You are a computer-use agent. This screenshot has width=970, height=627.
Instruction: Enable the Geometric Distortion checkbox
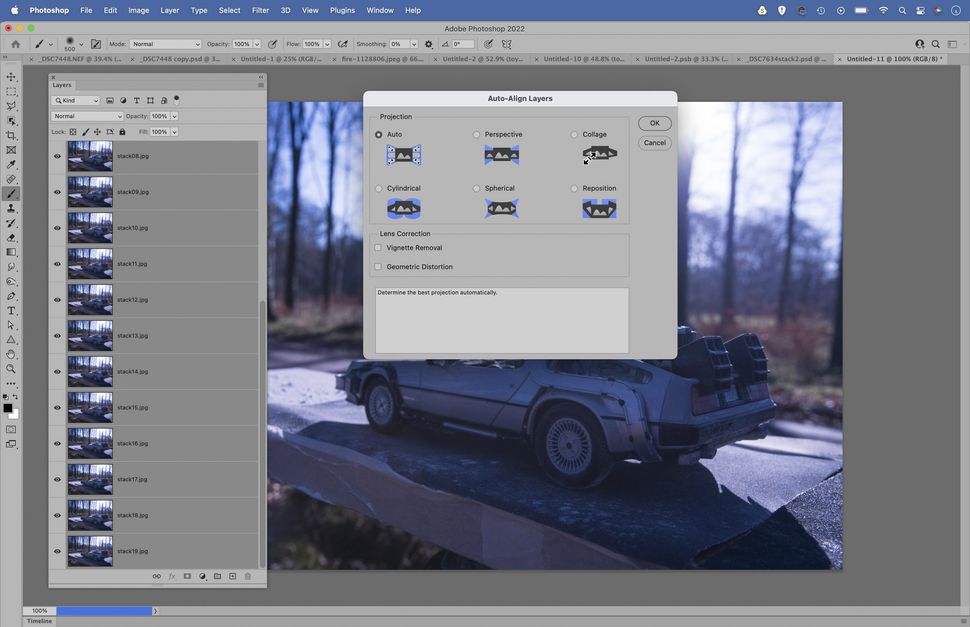(378, 267)
